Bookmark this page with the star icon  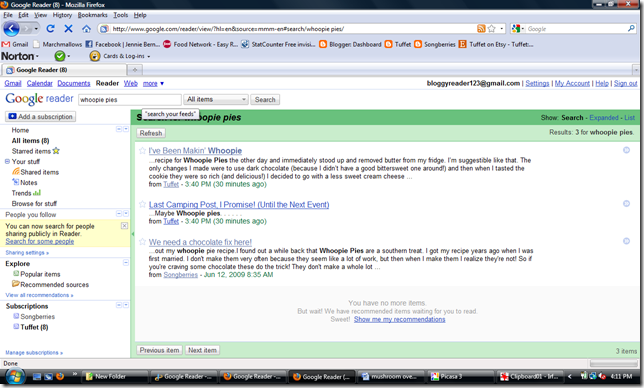(x=492, y=28)
